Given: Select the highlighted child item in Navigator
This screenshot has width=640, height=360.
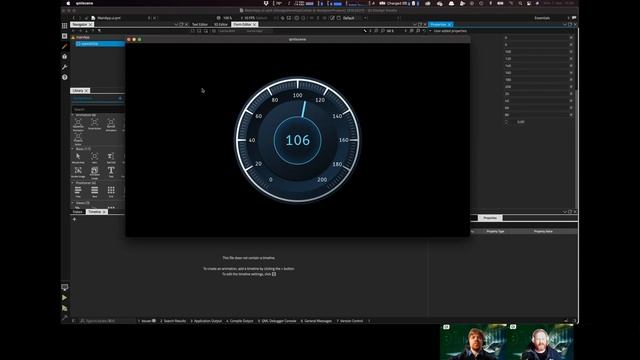Looking at the screenshot, I should 100,44.
